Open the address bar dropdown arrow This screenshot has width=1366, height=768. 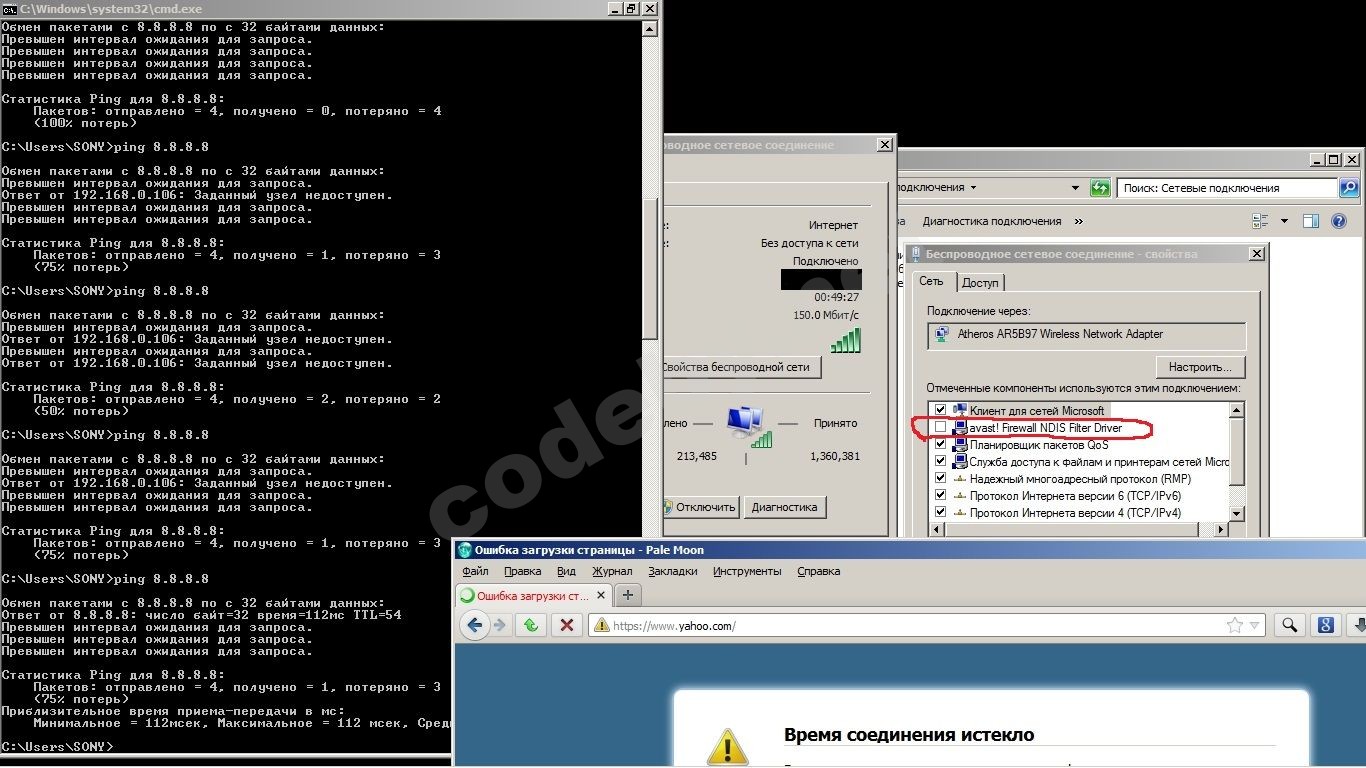pos(1076,188)
